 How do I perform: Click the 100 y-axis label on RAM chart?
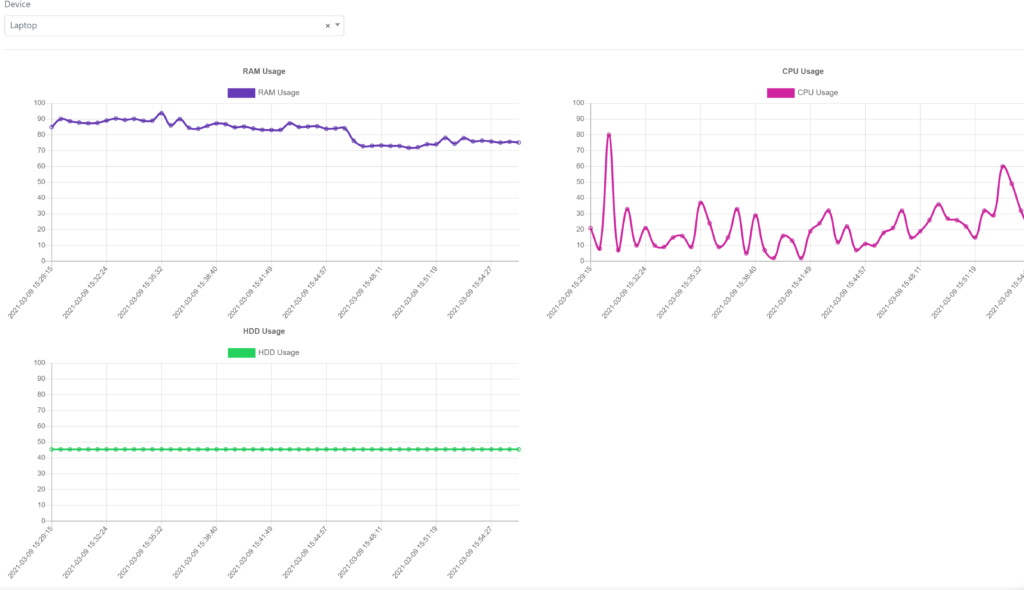pyautogui.click(x=40, y=103)
